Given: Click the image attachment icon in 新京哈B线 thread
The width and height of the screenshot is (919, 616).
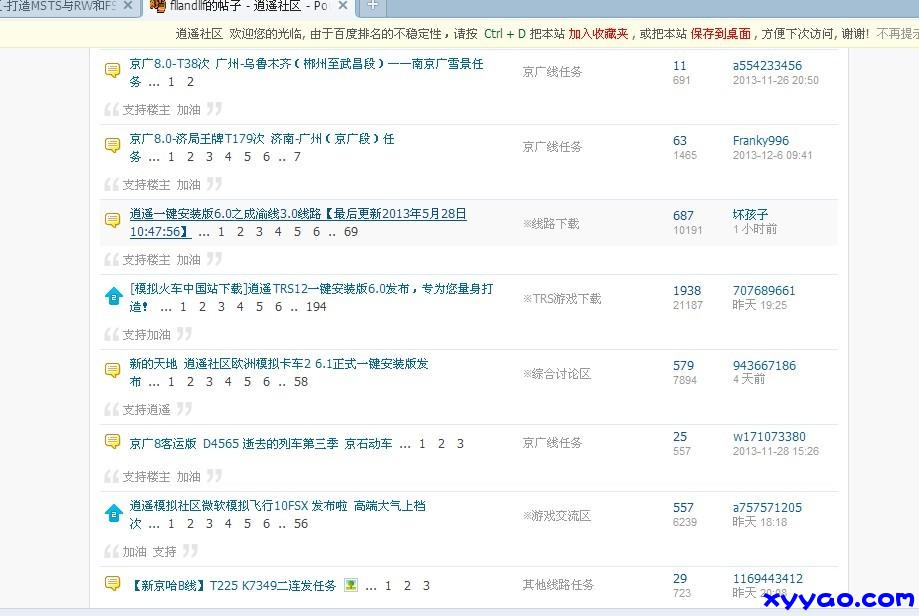Looking at the screenshot, I should 351,585.
